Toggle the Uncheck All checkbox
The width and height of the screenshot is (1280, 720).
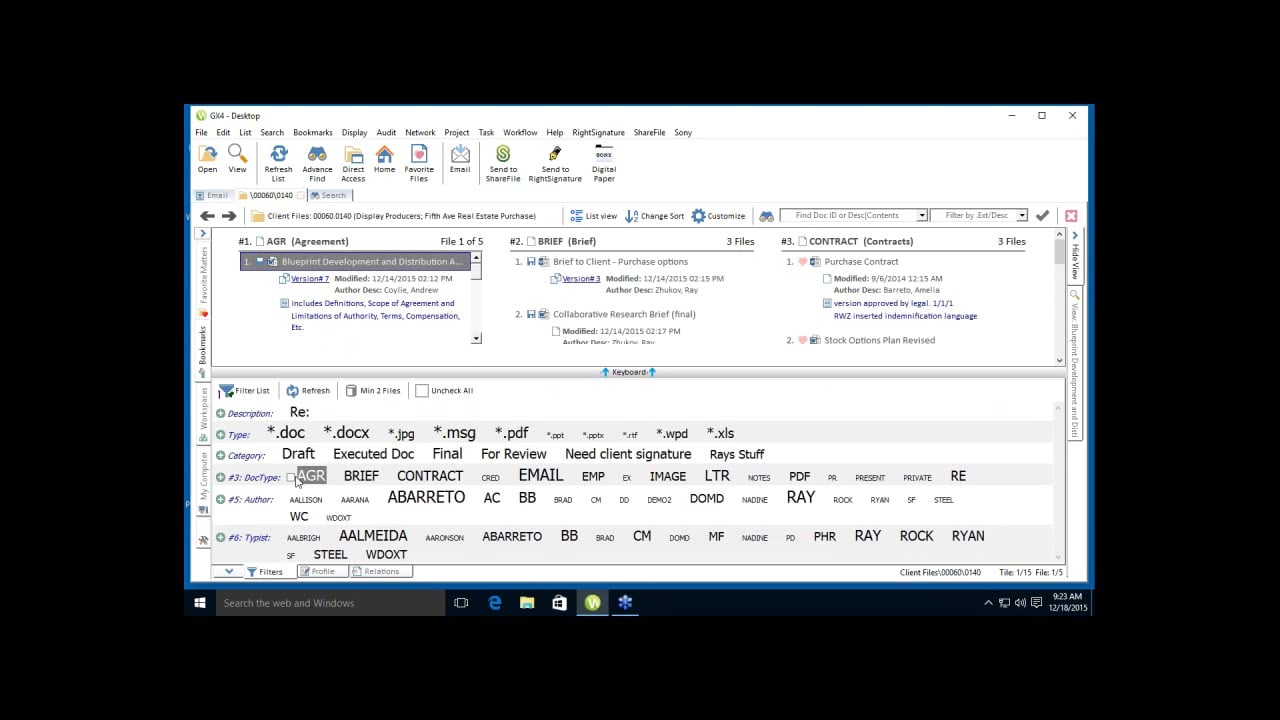pos(422,391)
